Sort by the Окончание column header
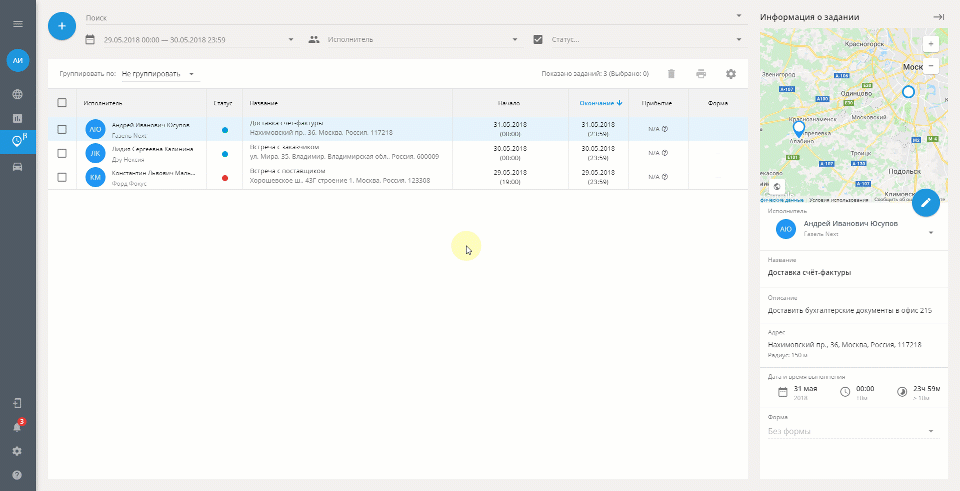960x491 pixels. pos(601,103)
